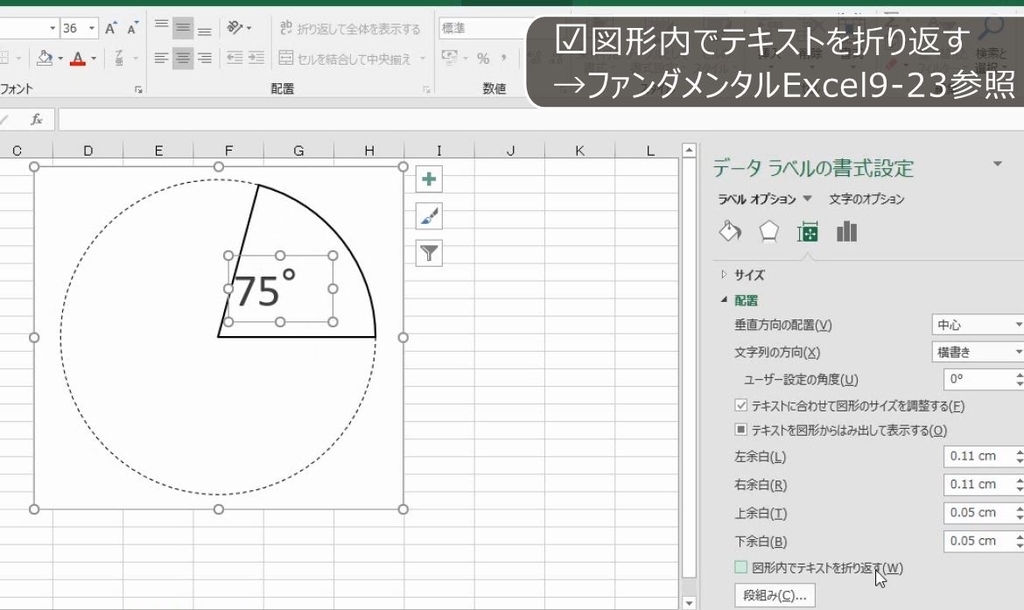The width and height of the screenshot is (1024, 610).
Task: Open Chart Filters with the funnel icon
Action: point(429,253)
